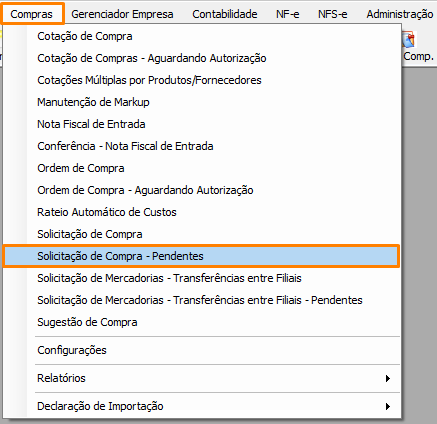Open the Compras menu
The height and width of the screenshot is (424, 437).
click(31, 14)
